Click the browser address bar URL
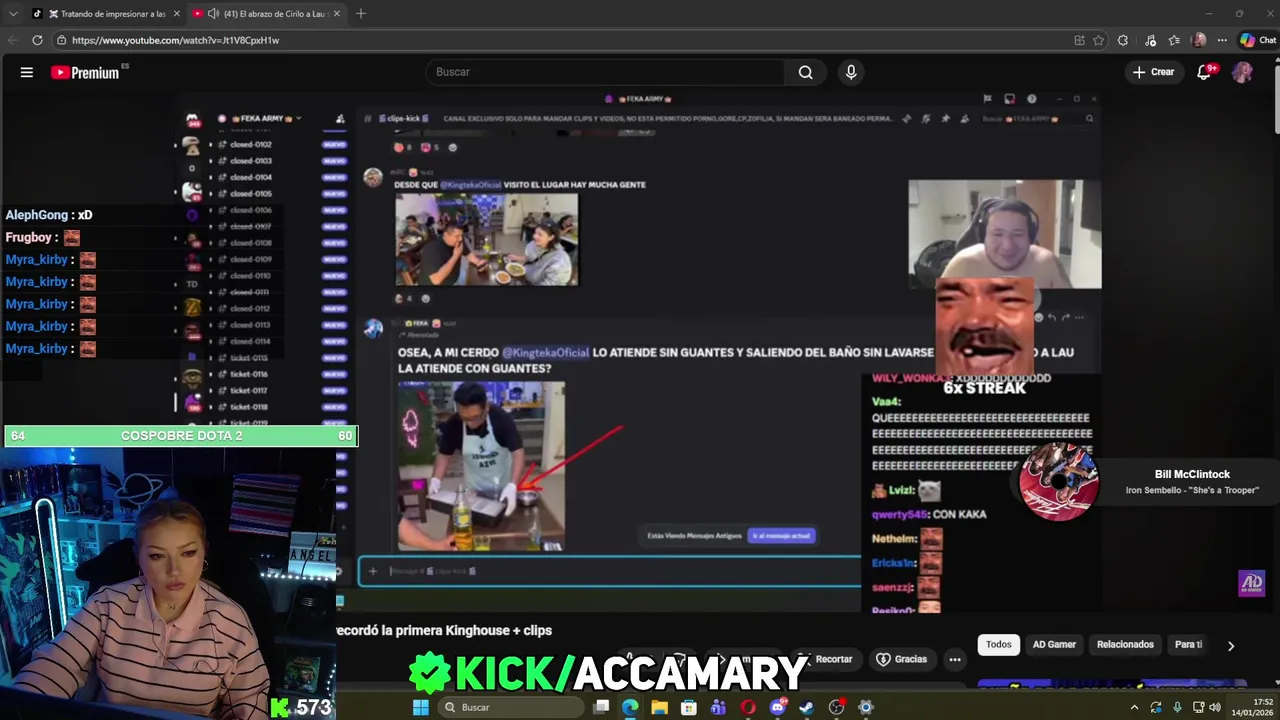1280x720 pixels. point(175,40)
